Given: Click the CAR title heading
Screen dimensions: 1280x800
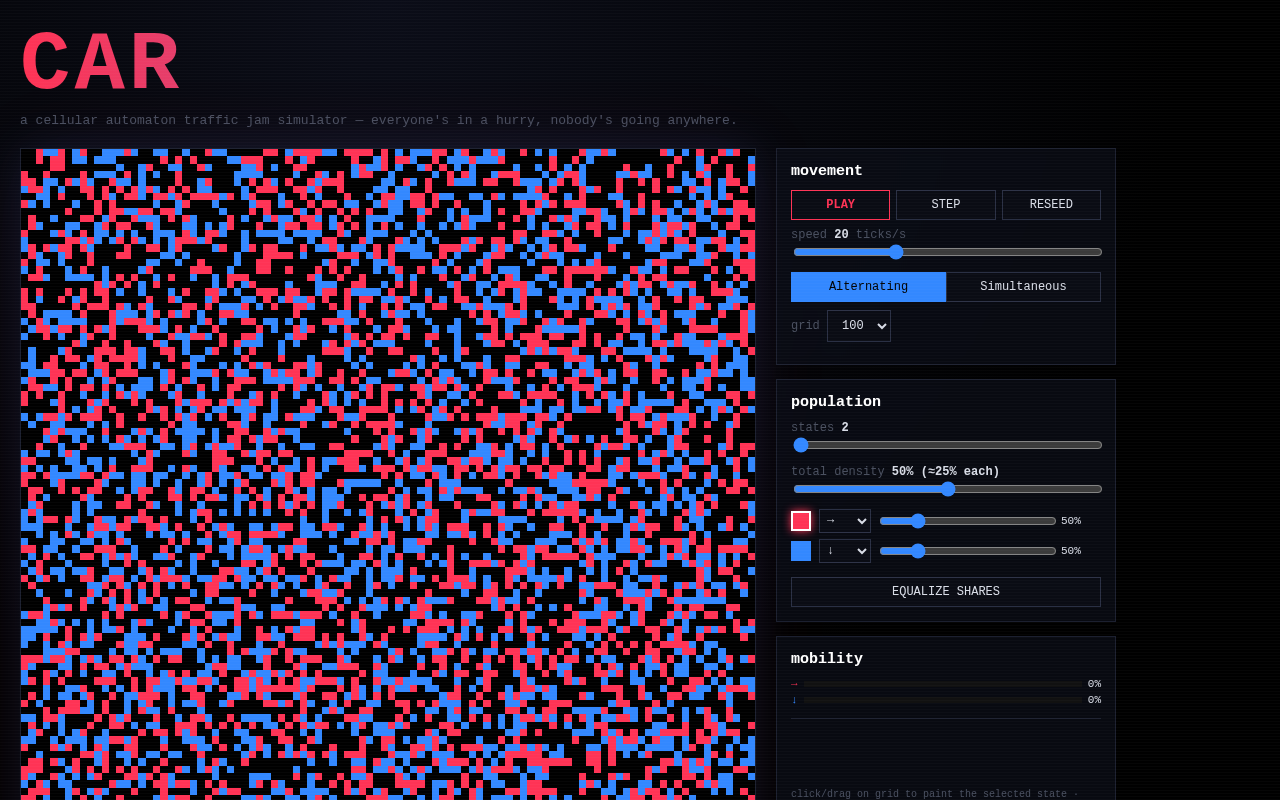Looking at the screenshot, I should tap(101, 64).
